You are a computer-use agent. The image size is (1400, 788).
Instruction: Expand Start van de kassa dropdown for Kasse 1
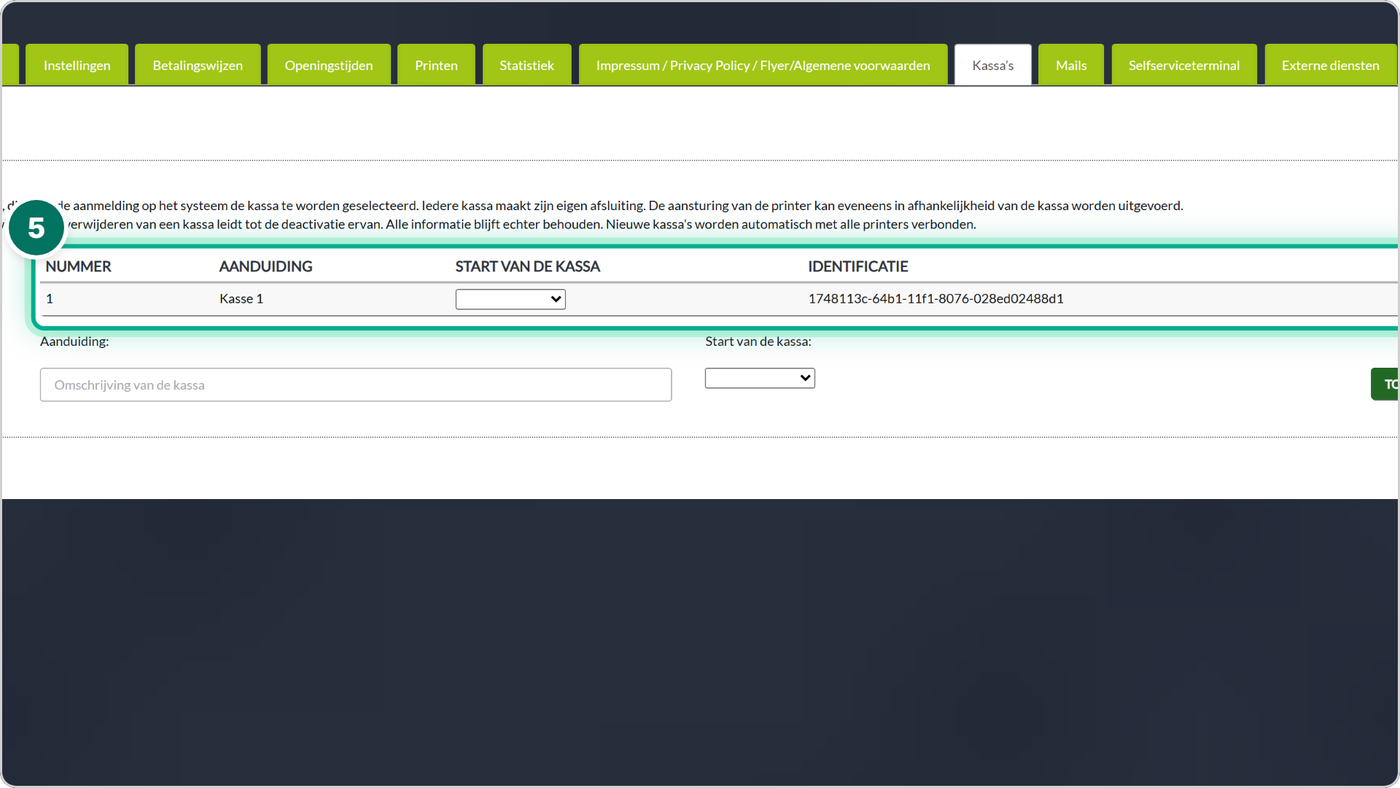pyautogui.click(x=510, y=299)
